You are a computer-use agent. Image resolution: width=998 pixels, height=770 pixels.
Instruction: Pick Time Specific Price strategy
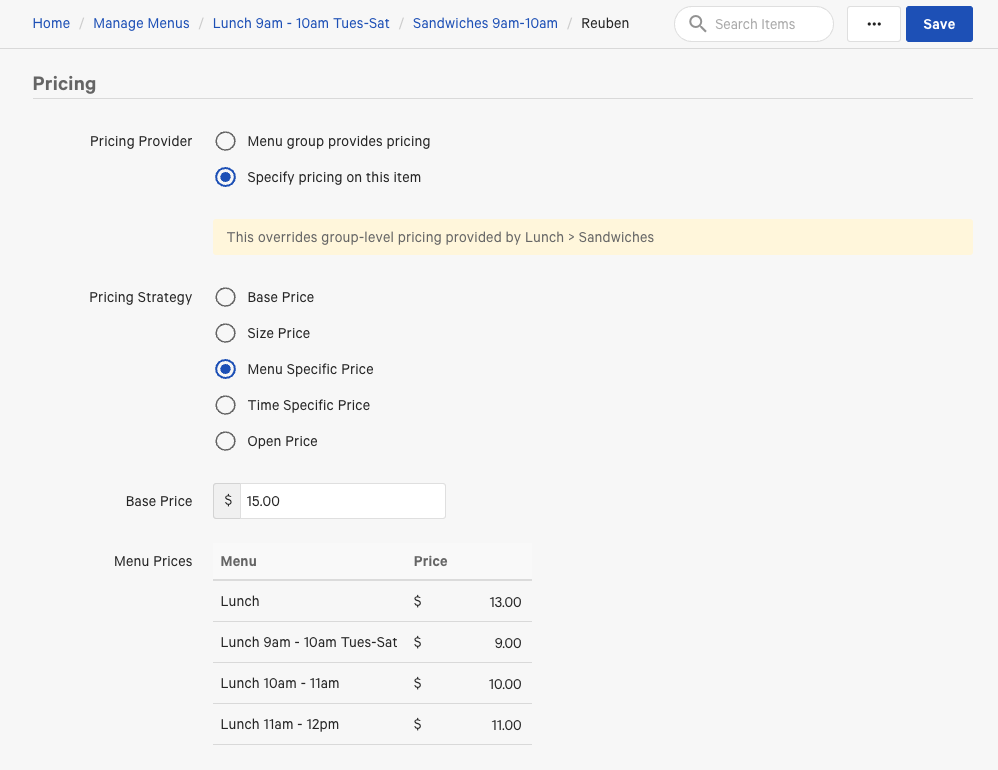[x=226, y=405]
